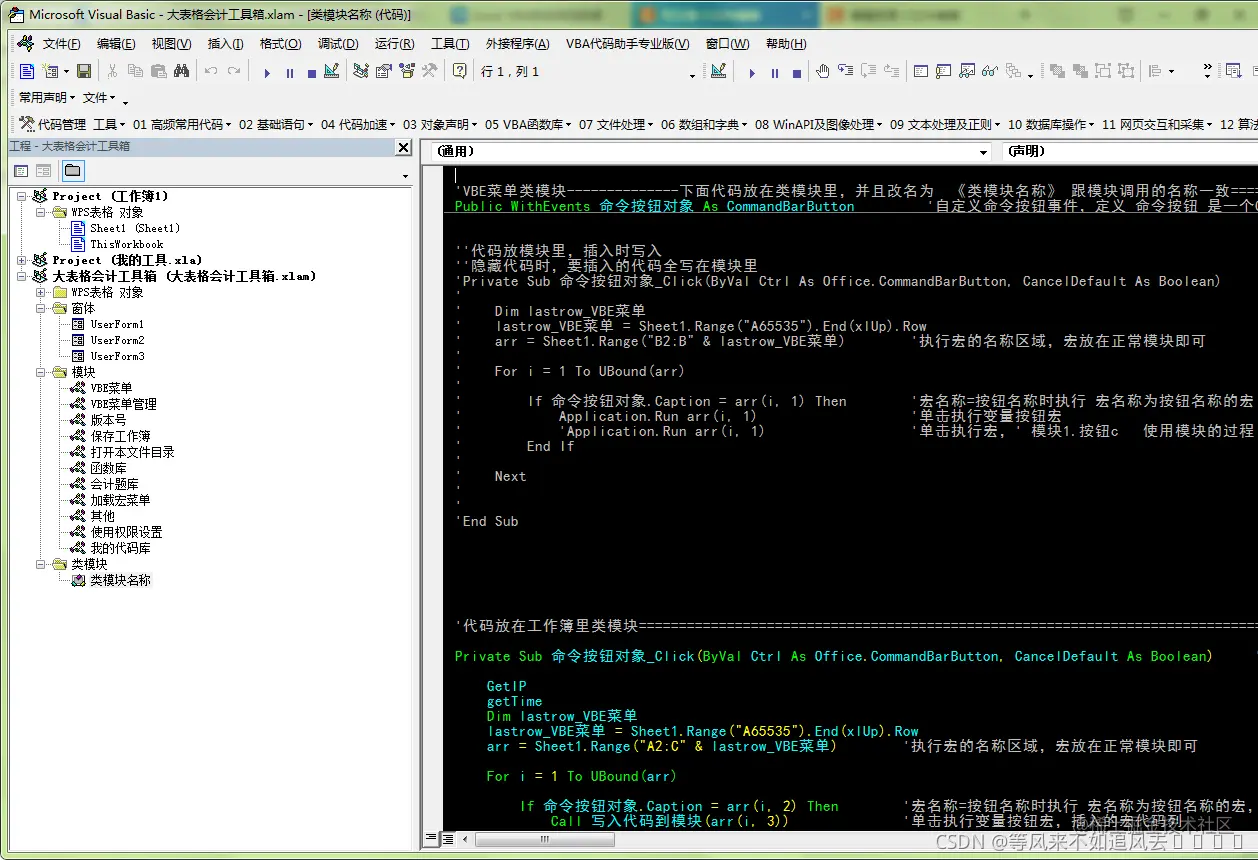1258x860 pixels.
Task: Open the Properties Window toolbar icon
Action: 384,71
